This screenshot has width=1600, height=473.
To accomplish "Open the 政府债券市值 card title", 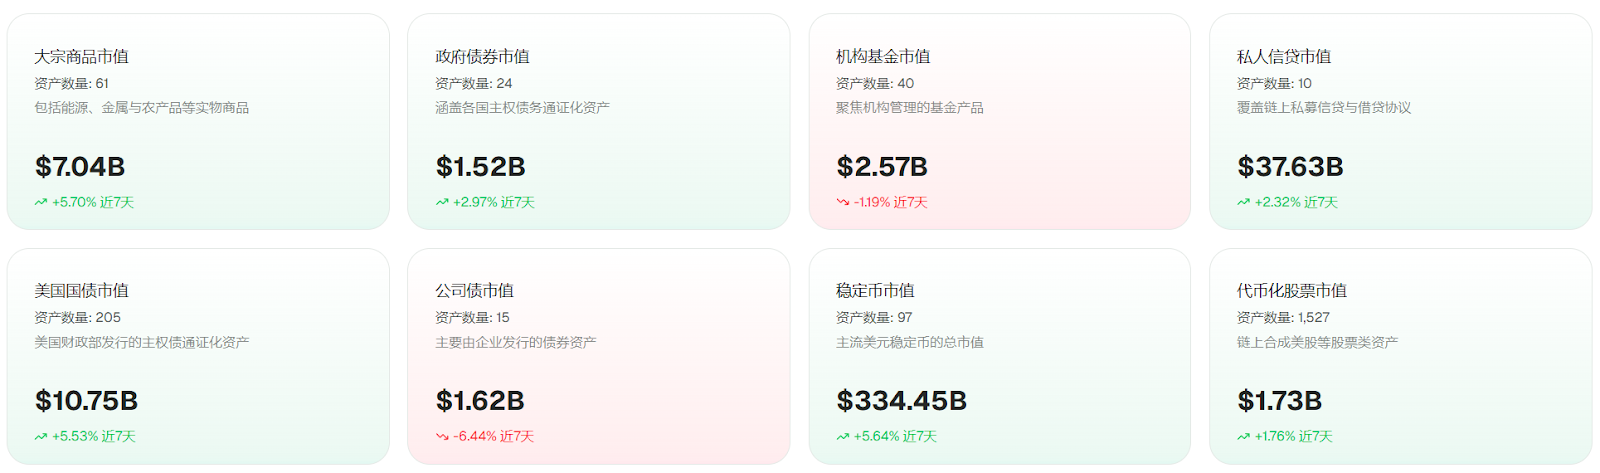I will coord(482,57).
